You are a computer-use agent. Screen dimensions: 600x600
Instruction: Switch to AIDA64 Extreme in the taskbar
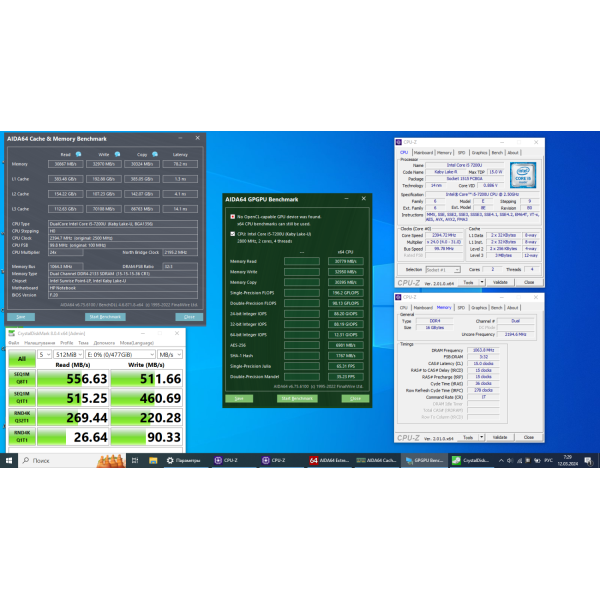pos(329,460)
